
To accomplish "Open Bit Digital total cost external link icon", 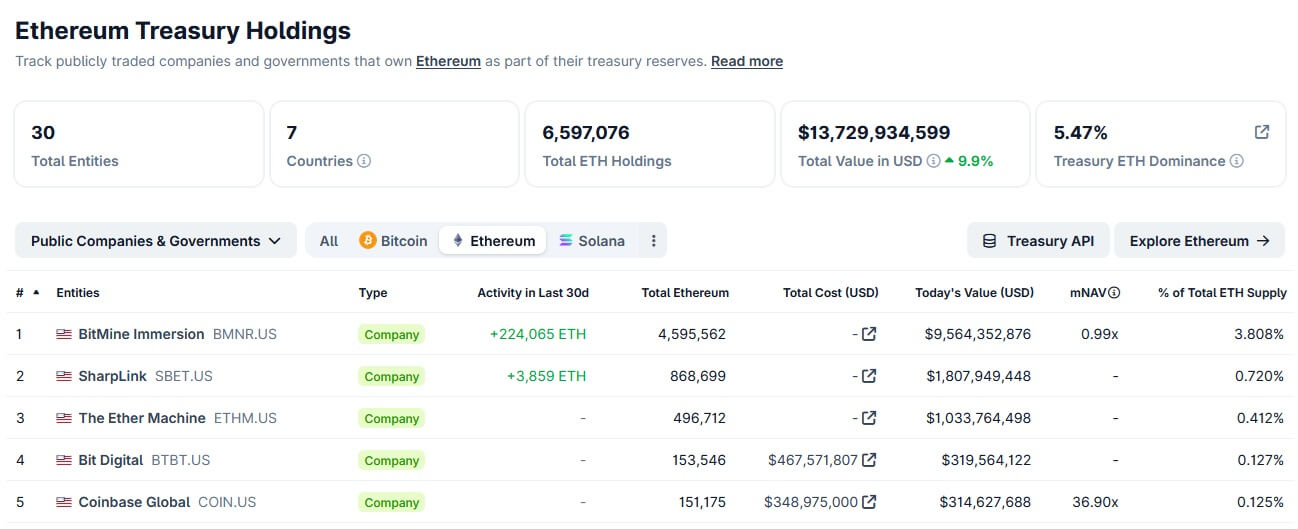I will [869, 460].
